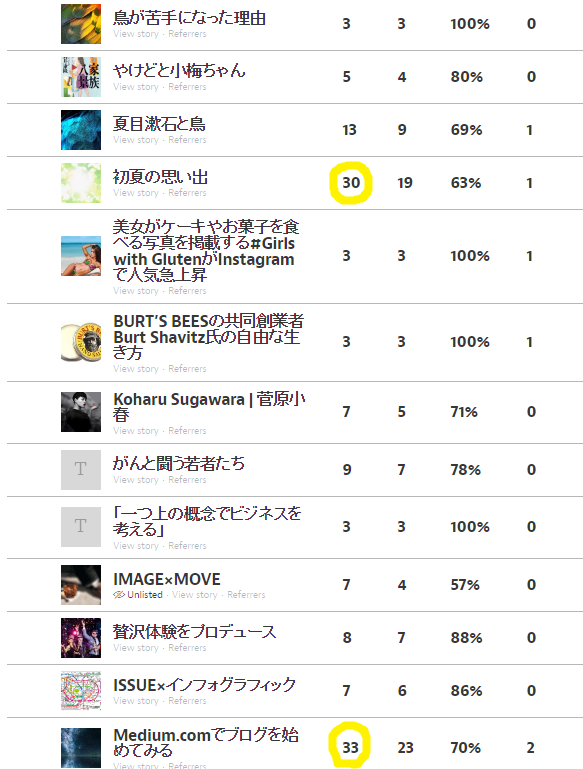Click Referrers under Koharu Sugawara story
The height and width of the screenshot is (769, 583).
[187, 431]
